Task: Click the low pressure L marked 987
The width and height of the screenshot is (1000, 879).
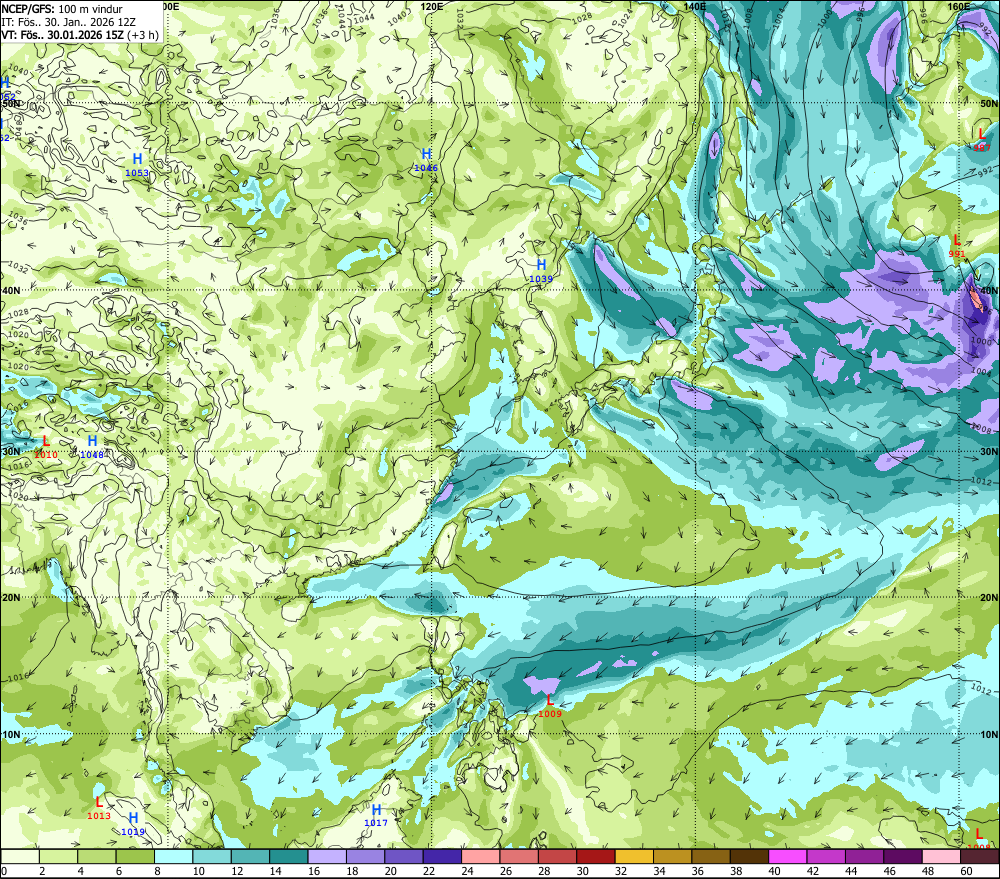Action: (x=982, y=134)
